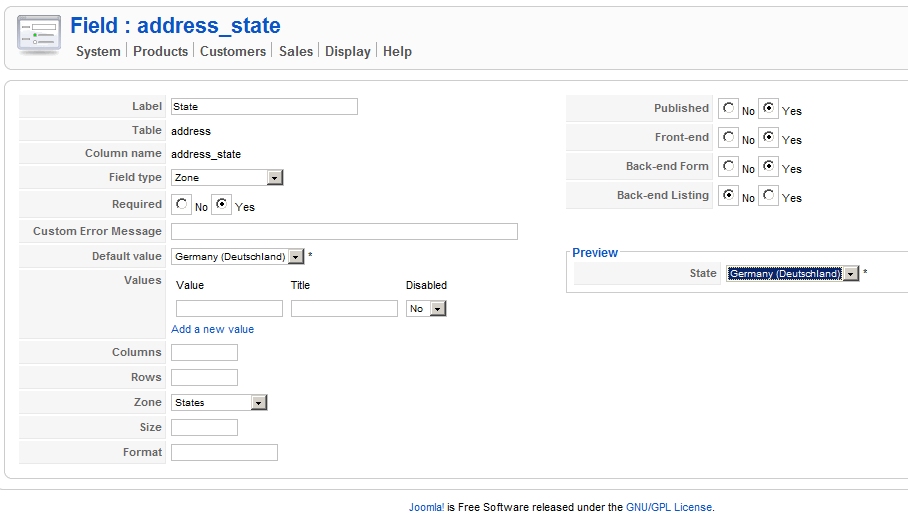
Task: Open the System menu
Action: (98, 51)
